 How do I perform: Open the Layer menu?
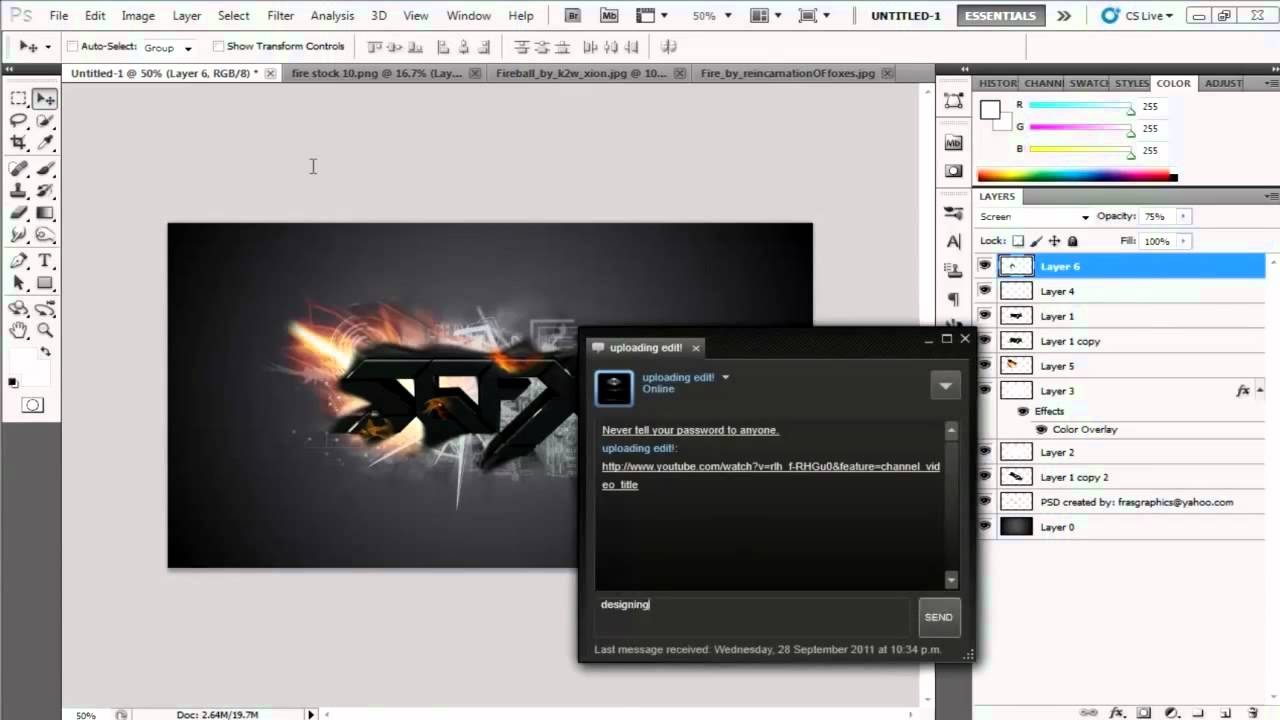point(186,16)
